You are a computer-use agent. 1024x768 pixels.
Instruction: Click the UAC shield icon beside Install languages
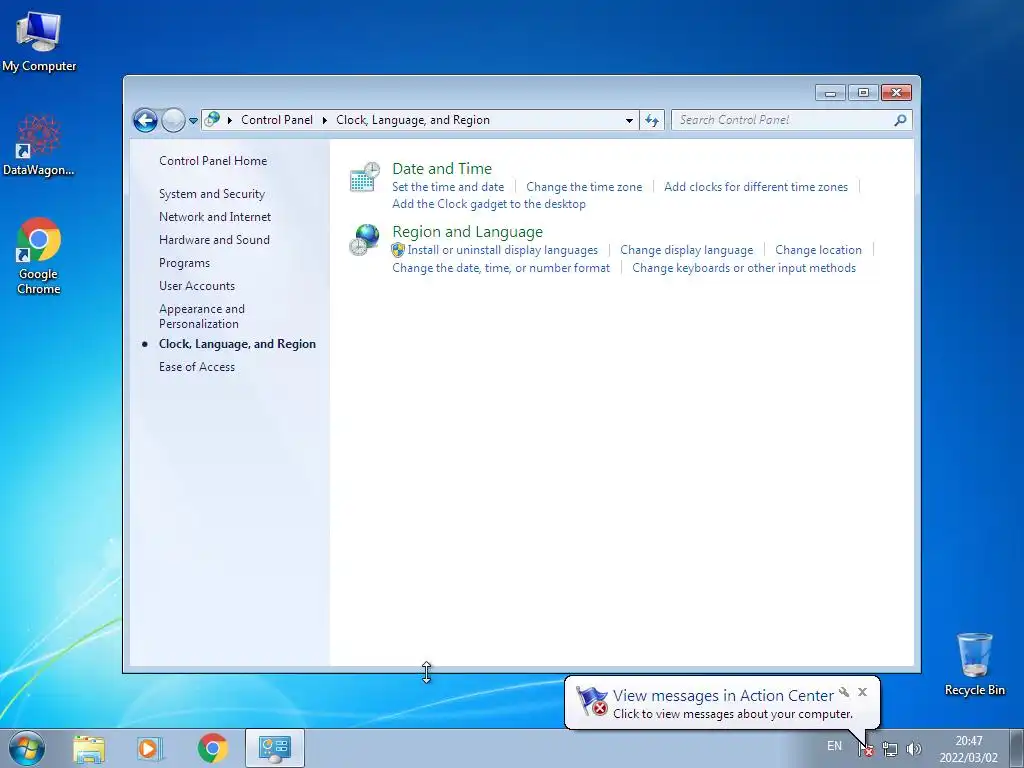(398, 250)
